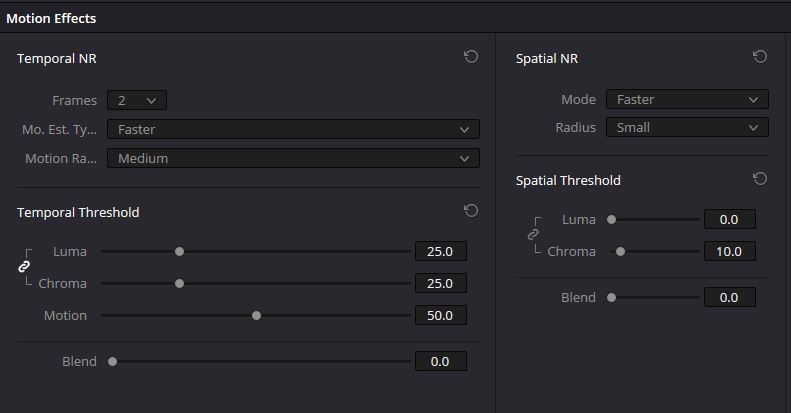Reset the Temporal NR settings

(471, 57)
